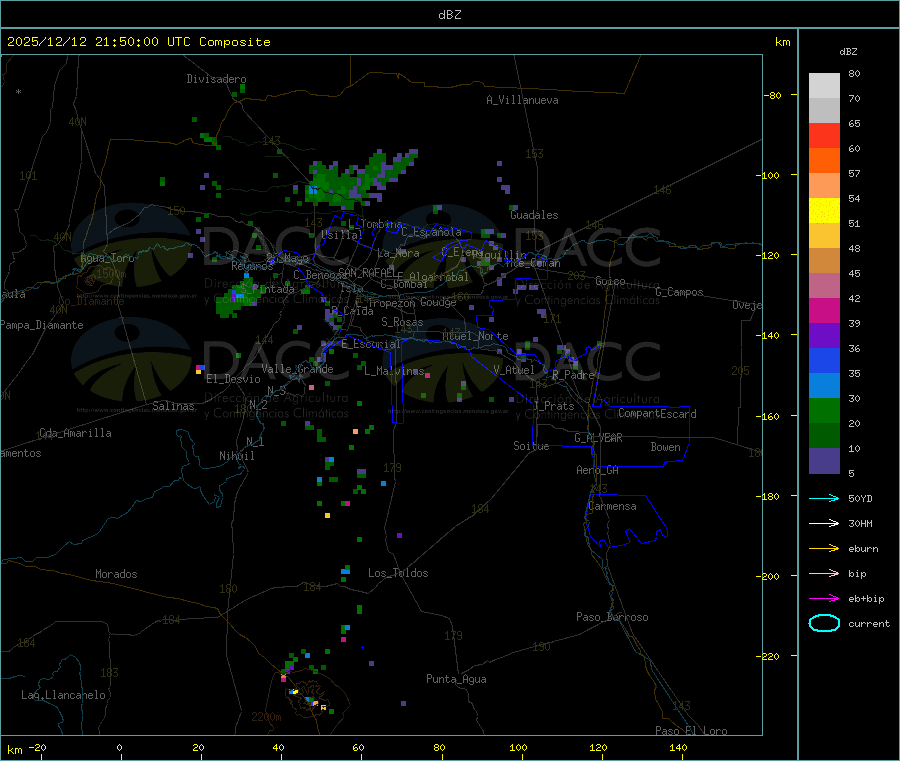The height and width of the screenshot is (761, 900).
Task: Click the yellow 54 dBZ legend swatch
Action: [x=824, y=211]
